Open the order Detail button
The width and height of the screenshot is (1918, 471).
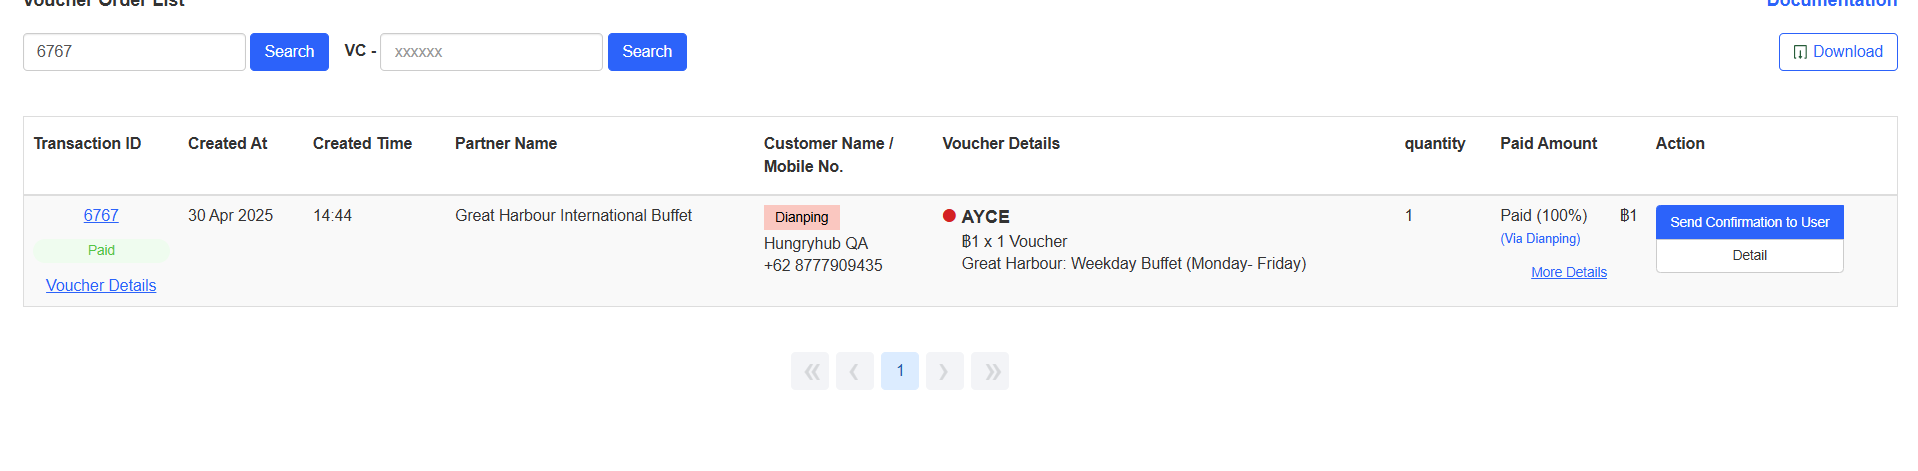pos(1749,255)
